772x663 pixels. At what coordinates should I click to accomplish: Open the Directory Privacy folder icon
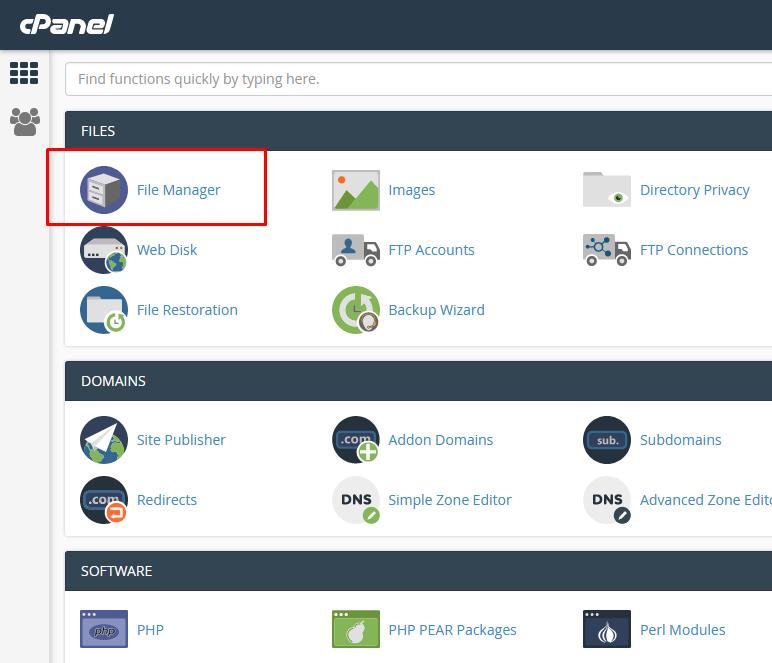(x=607, y=189)
